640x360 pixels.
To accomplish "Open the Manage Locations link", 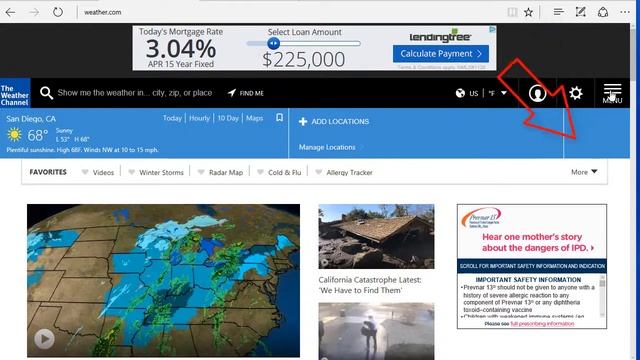I will click(x=327, y=147).
